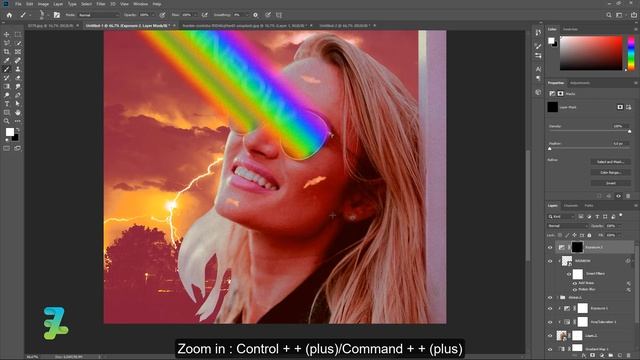Click the Home icon in options bar
Screen dimensions: 640x360
9,15
